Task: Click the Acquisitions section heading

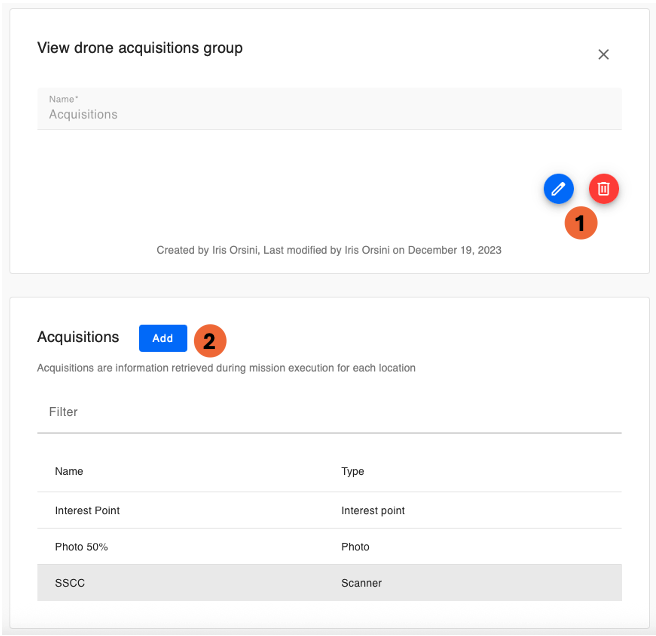Action: (x=78, y=337)
